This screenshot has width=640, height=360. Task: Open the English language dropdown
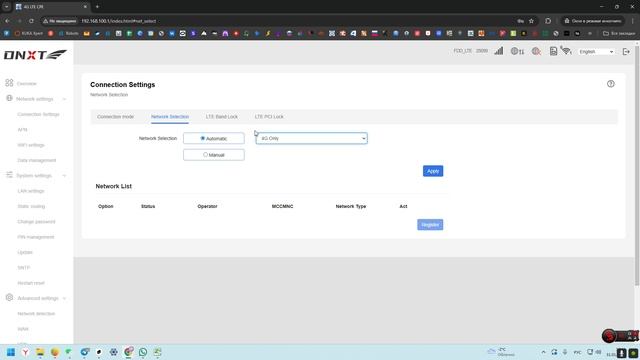point(596,52)
